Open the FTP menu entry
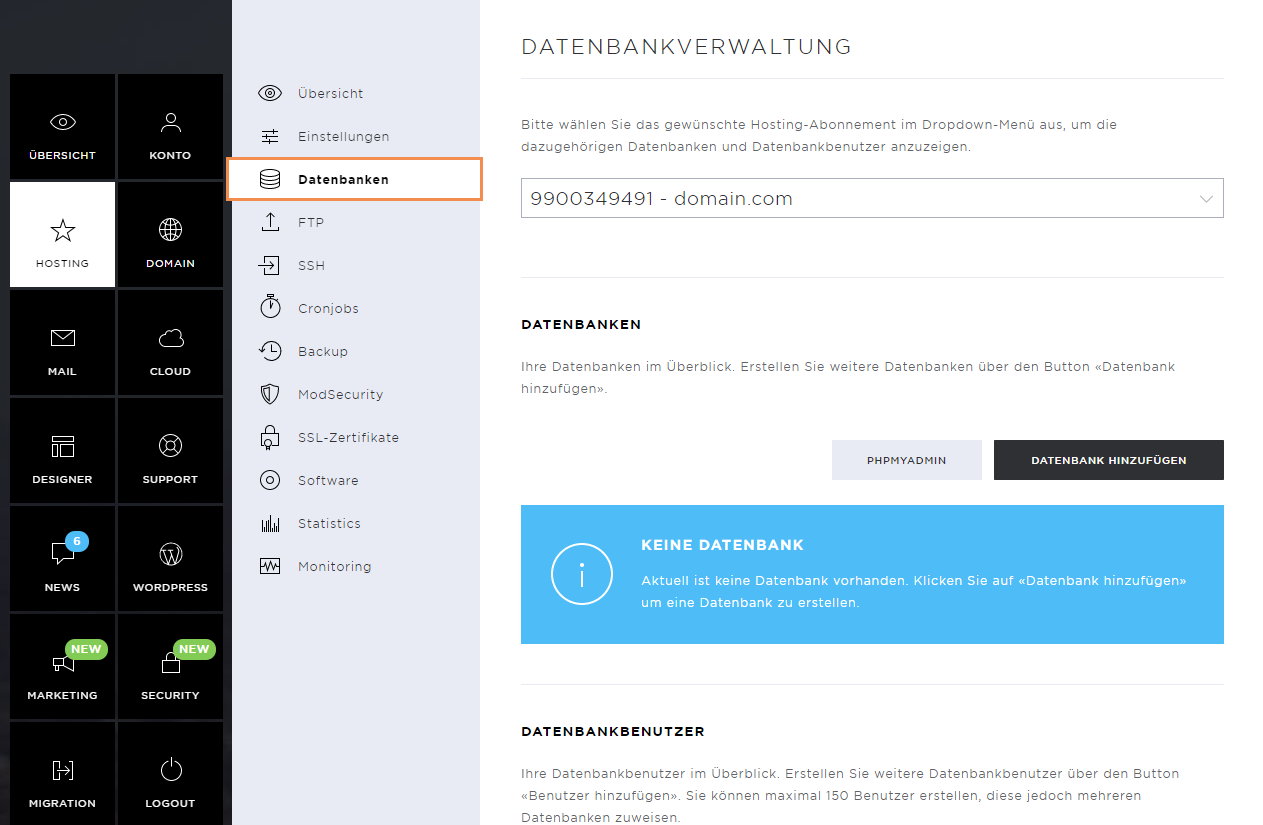Viewport: 1263px width, 825px height. pyautogui.click(x=311, y=222)
